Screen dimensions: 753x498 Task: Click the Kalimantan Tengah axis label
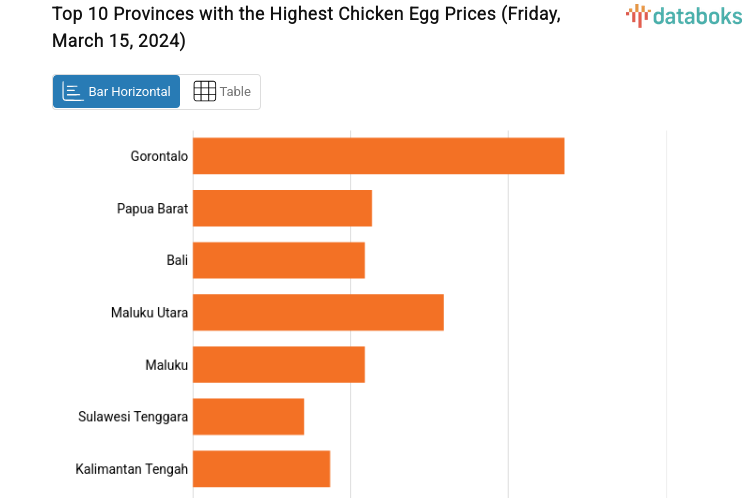(x=131, y=468)
